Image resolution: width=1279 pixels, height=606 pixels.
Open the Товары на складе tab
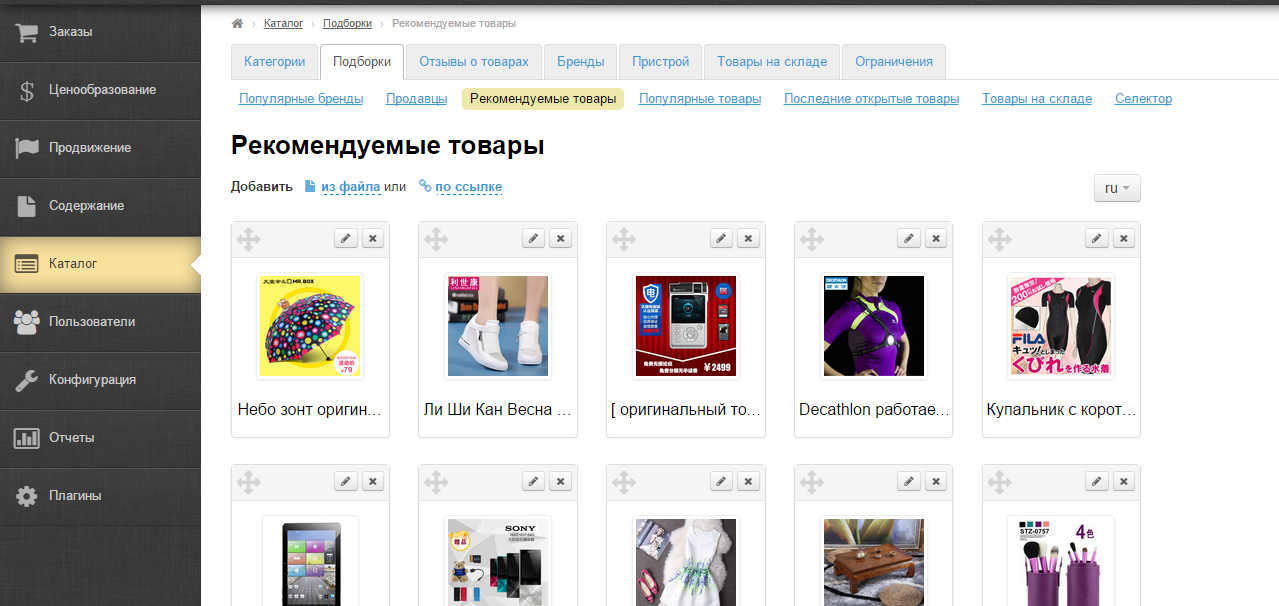click(772, 62)
